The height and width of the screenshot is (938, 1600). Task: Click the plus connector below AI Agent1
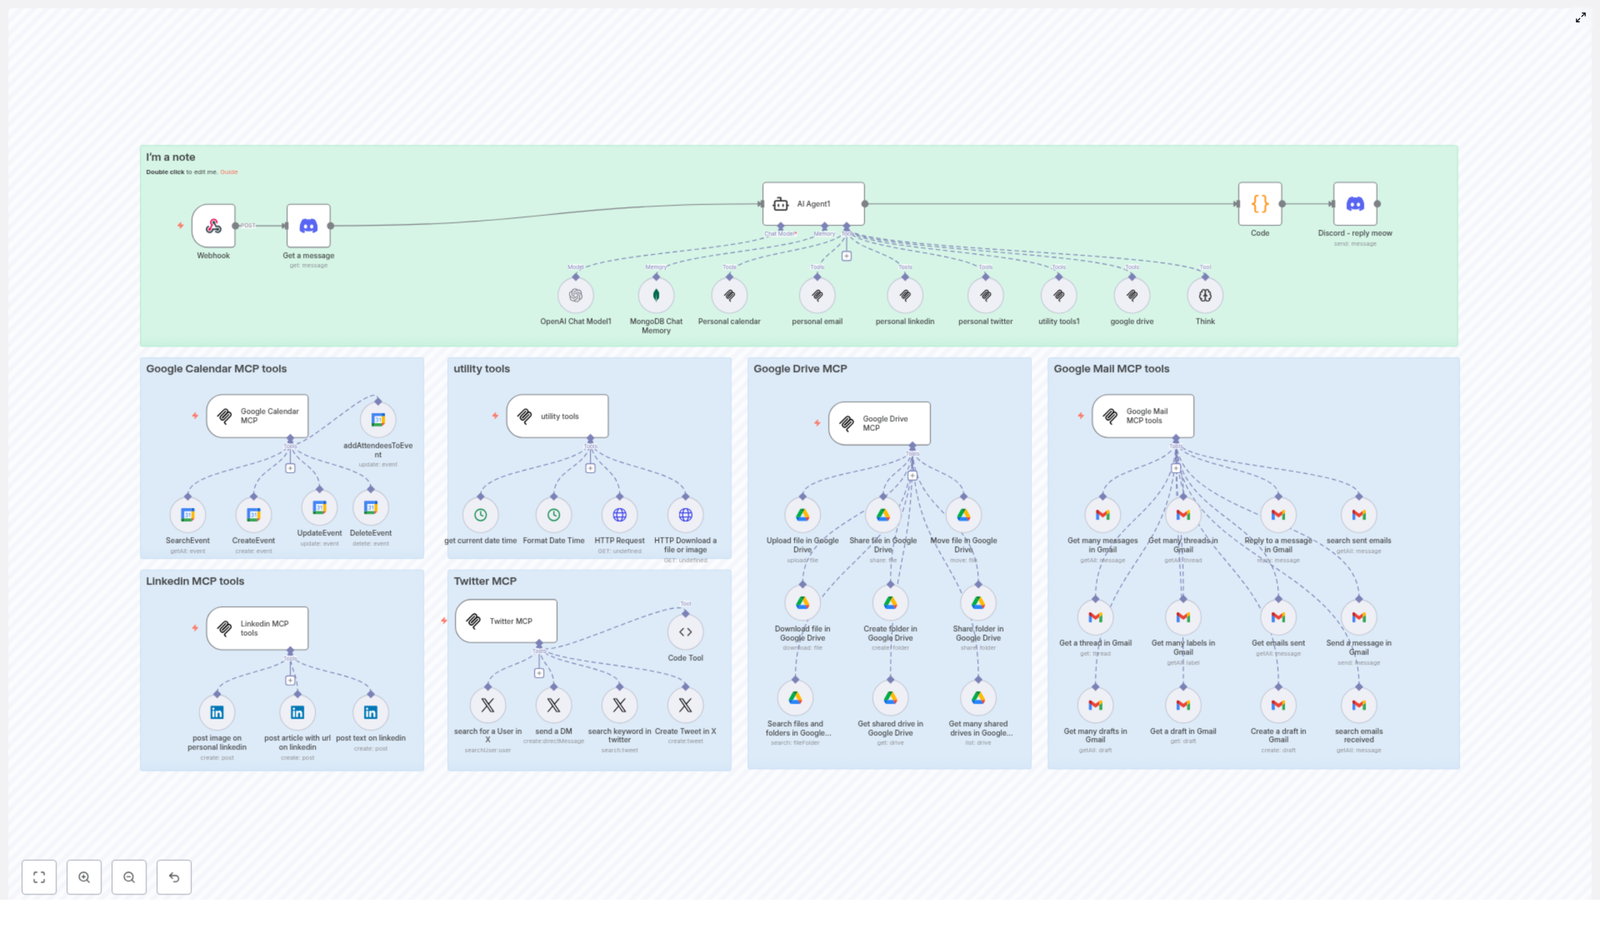coord(846,255)
